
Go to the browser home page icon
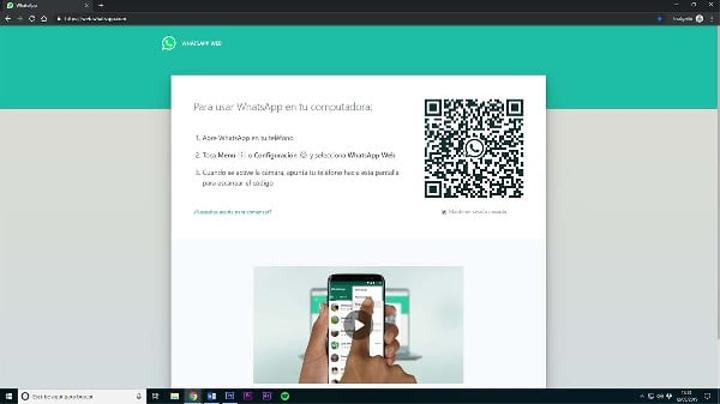tap(44, 18)
